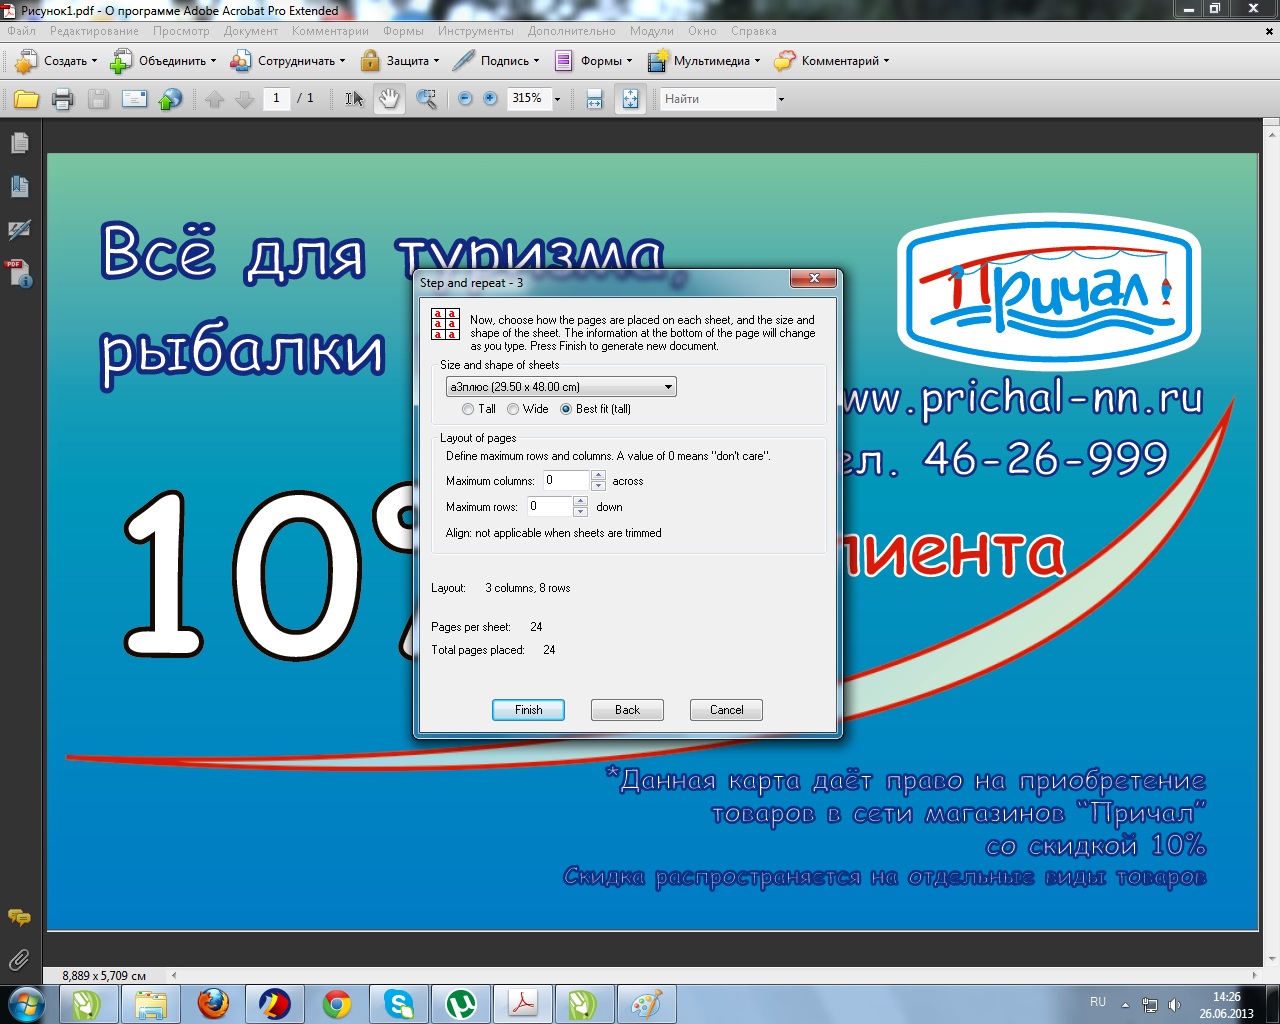Open file using folder icon in toolbar
The height and width of the screenshot is (1024, 1280).
[x=27, y=99]
